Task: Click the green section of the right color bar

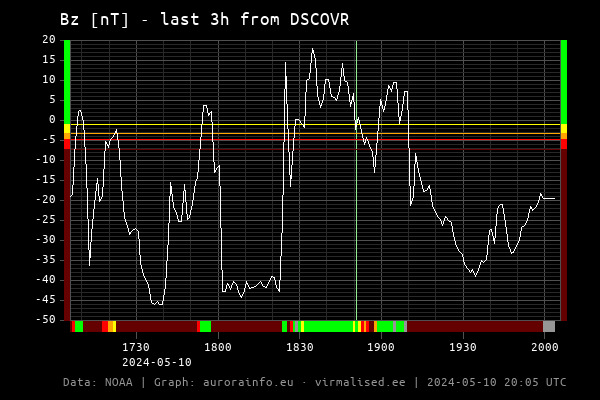Action: tap(564, 80)
